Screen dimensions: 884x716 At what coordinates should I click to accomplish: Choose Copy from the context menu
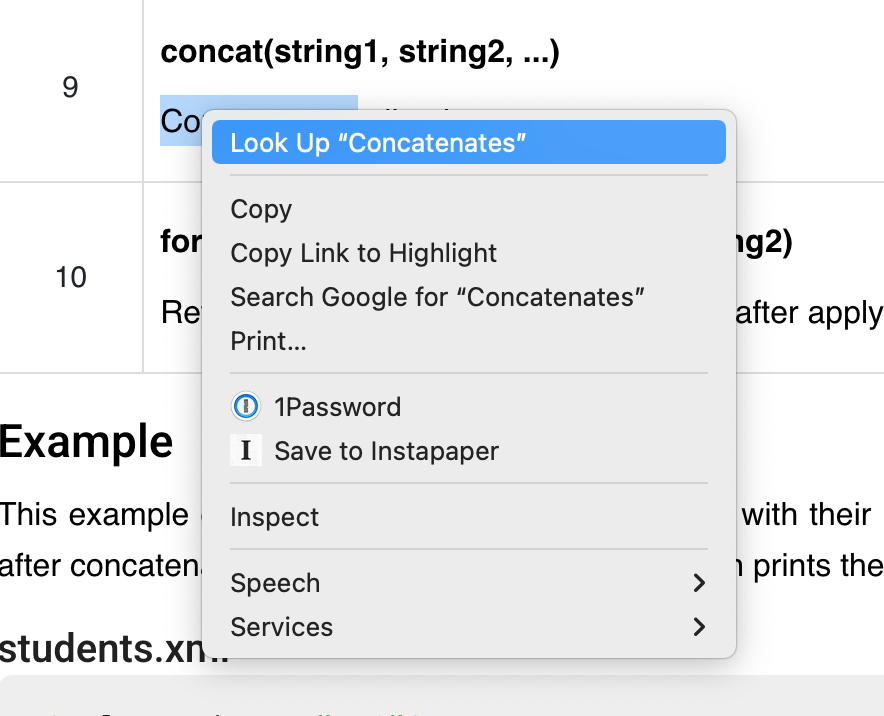[261, 209]
